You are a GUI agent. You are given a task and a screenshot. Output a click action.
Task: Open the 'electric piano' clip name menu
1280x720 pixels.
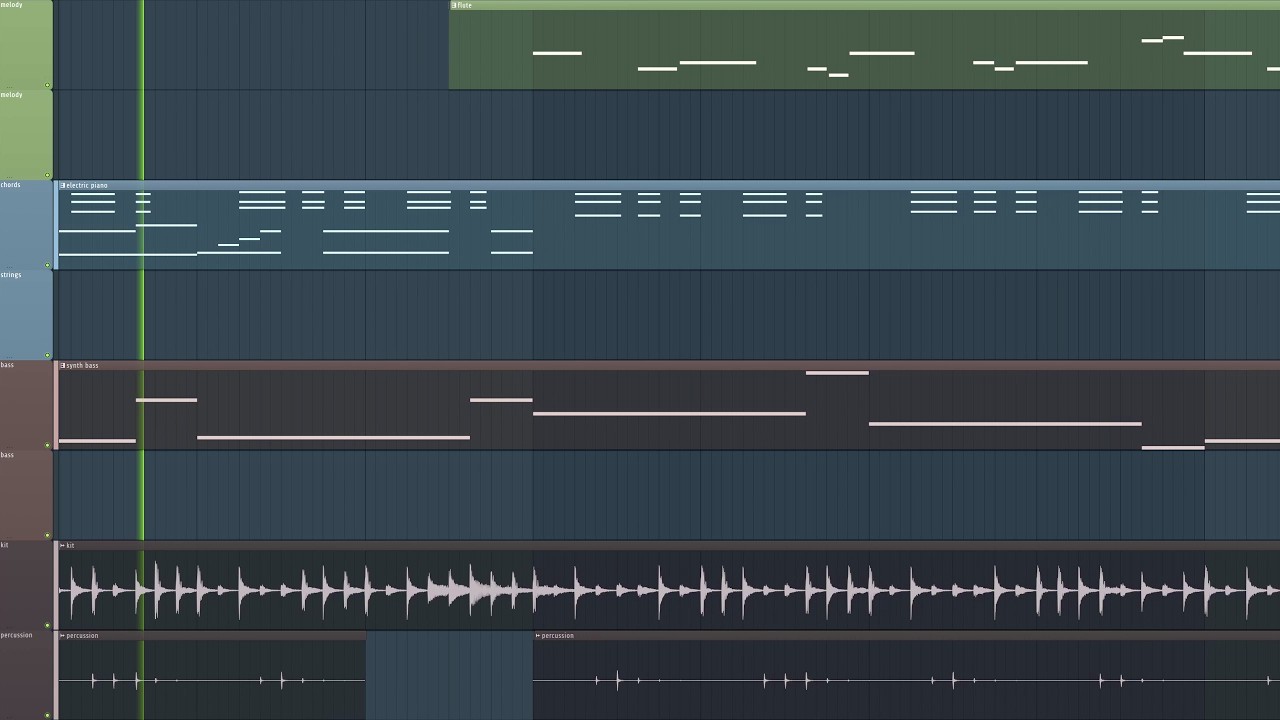click(x=87, y=185)
